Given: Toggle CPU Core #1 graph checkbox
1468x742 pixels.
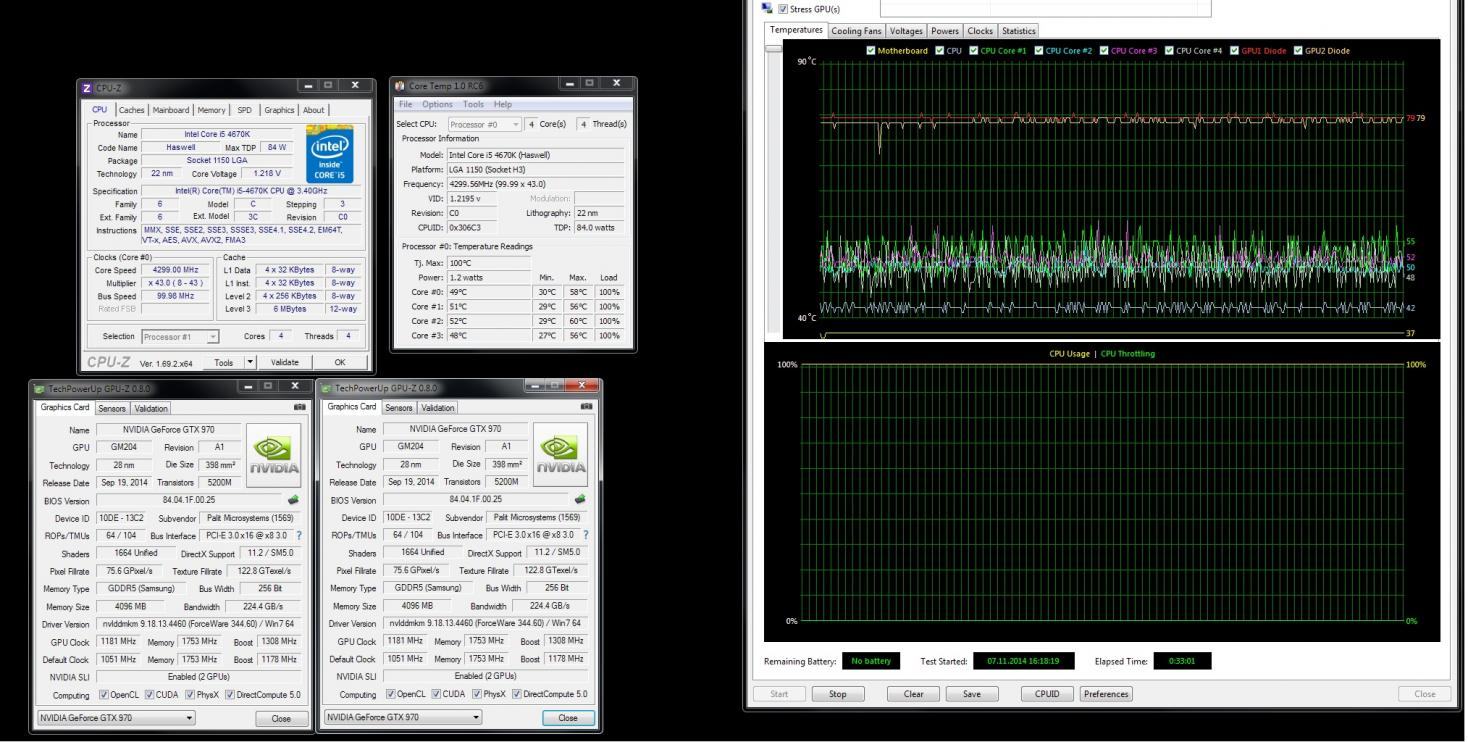Looking at the screenshot, I should (974, 50).
